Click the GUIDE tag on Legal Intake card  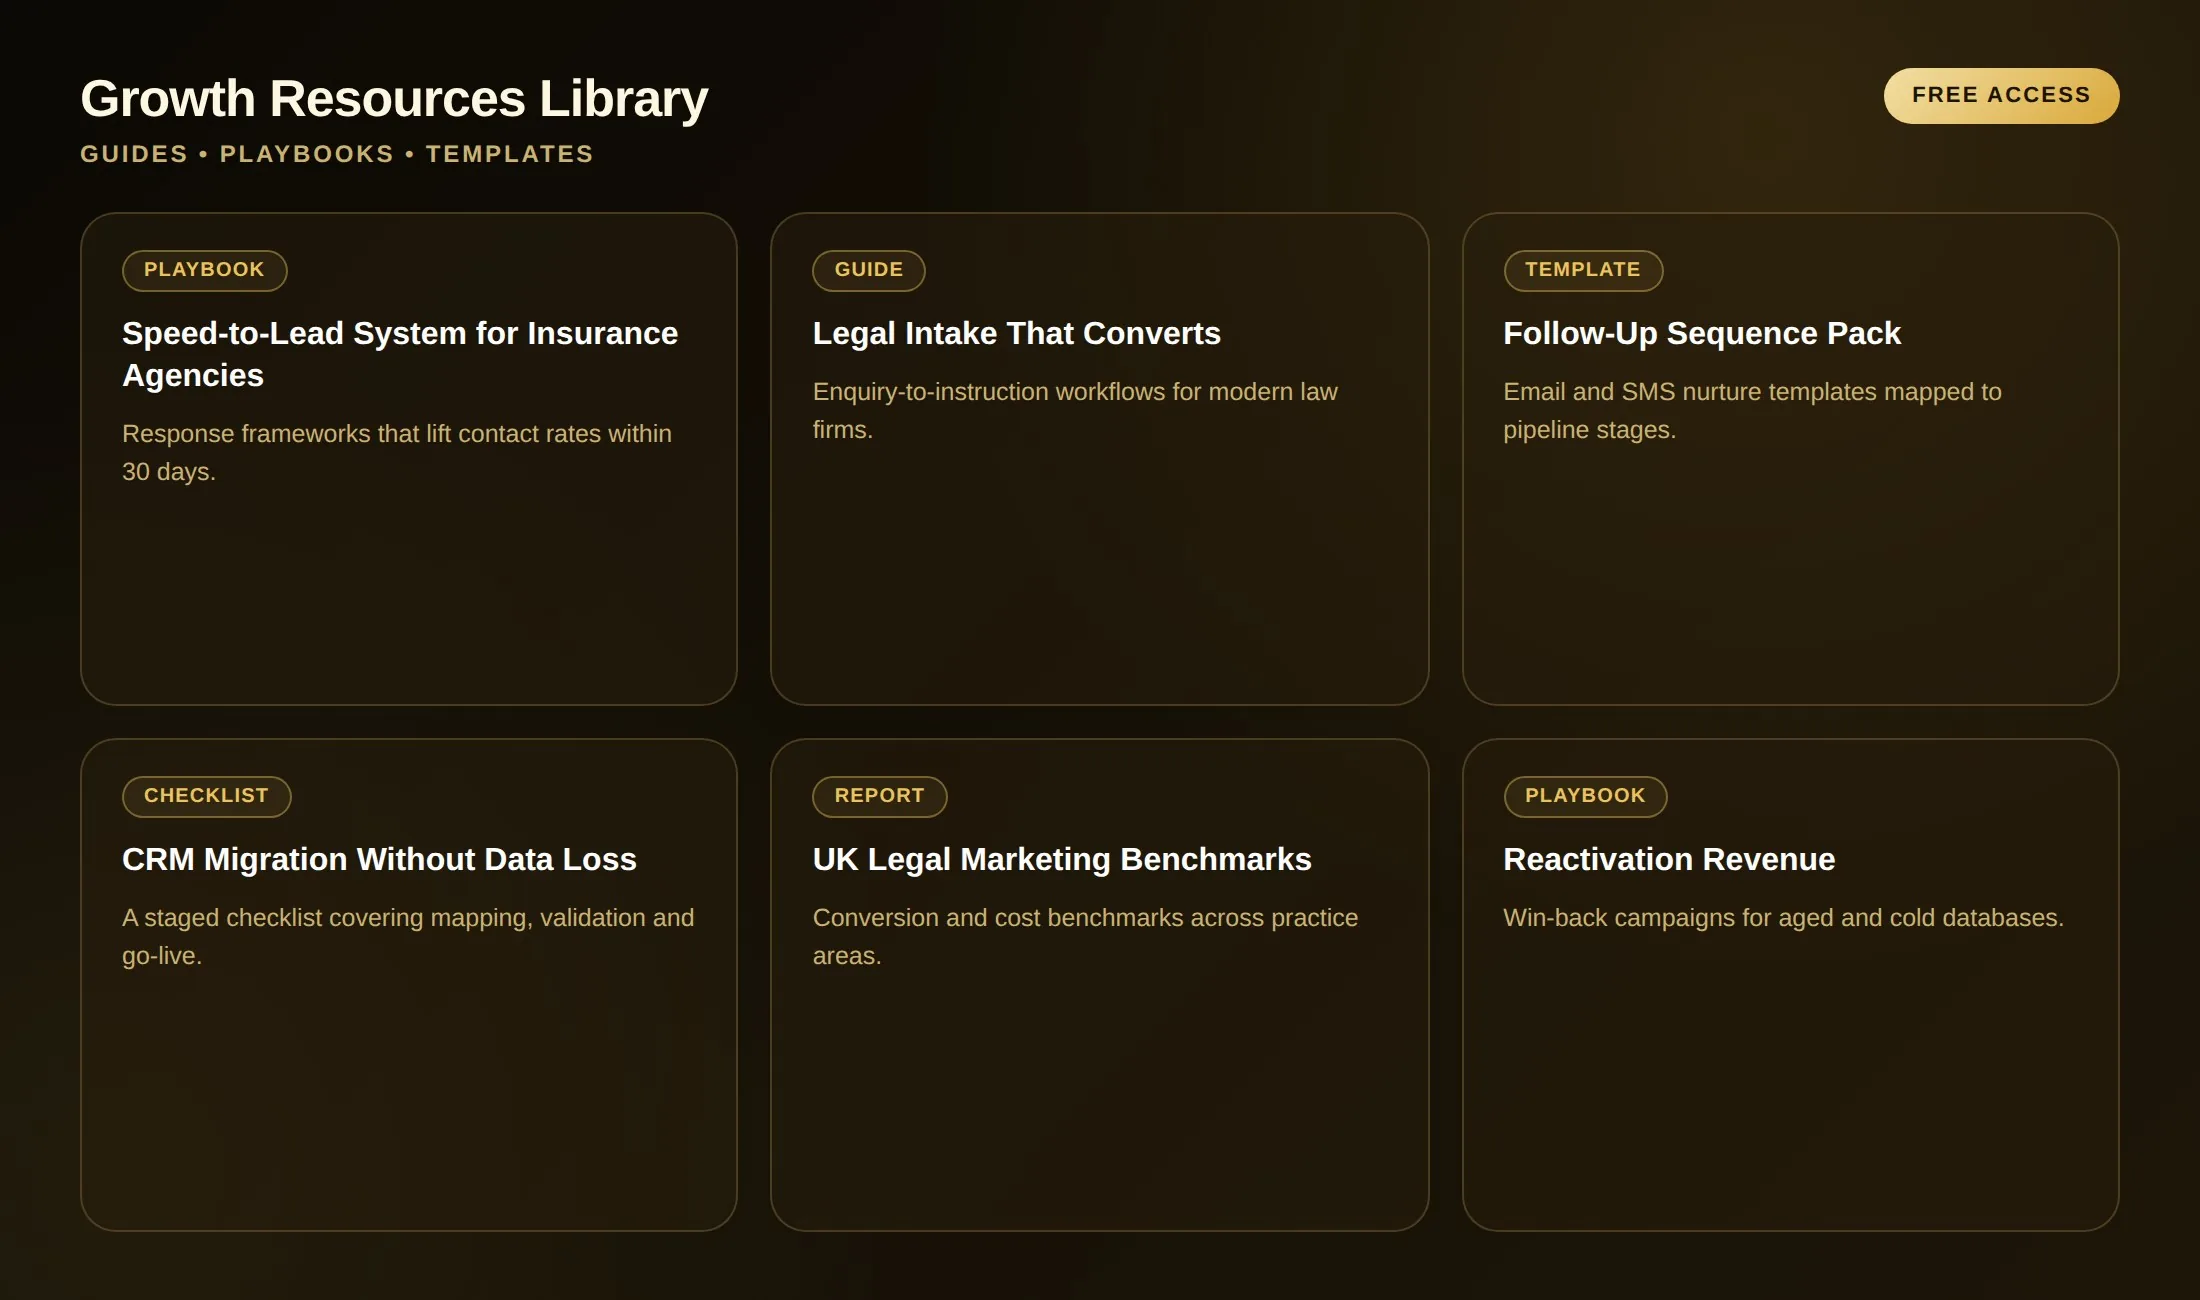pos(868,271)
